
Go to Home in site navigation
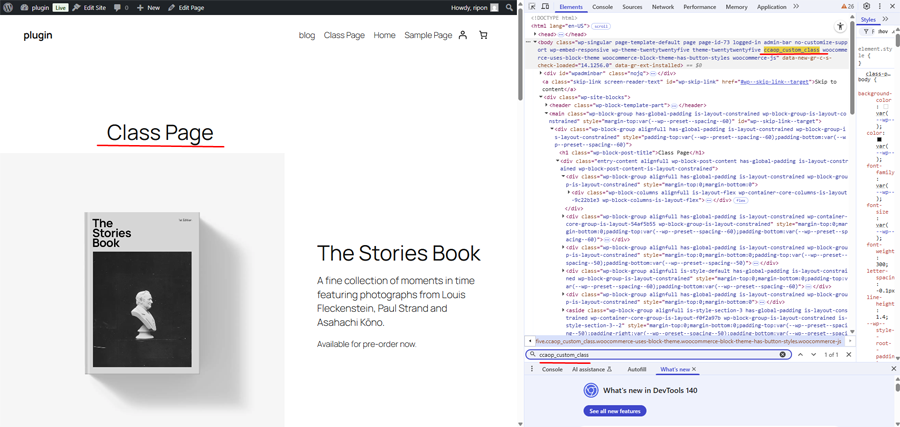pos(385,35)
